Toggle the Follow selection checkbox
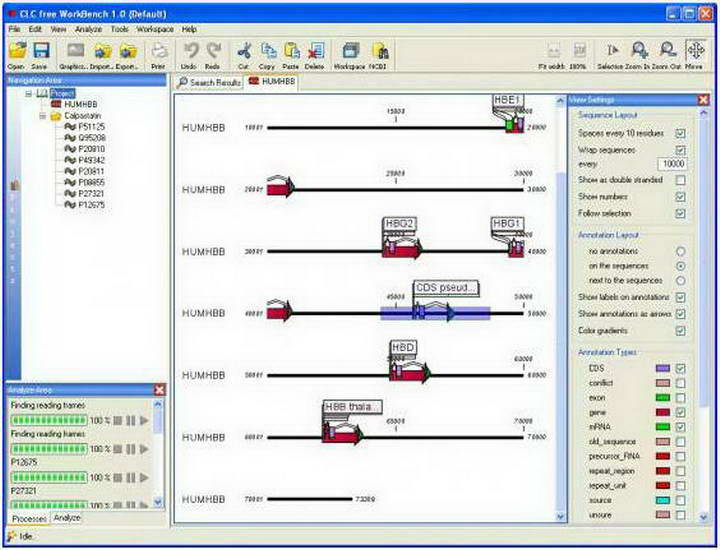Viewport: 720px width, 550px height. (681, 213)
